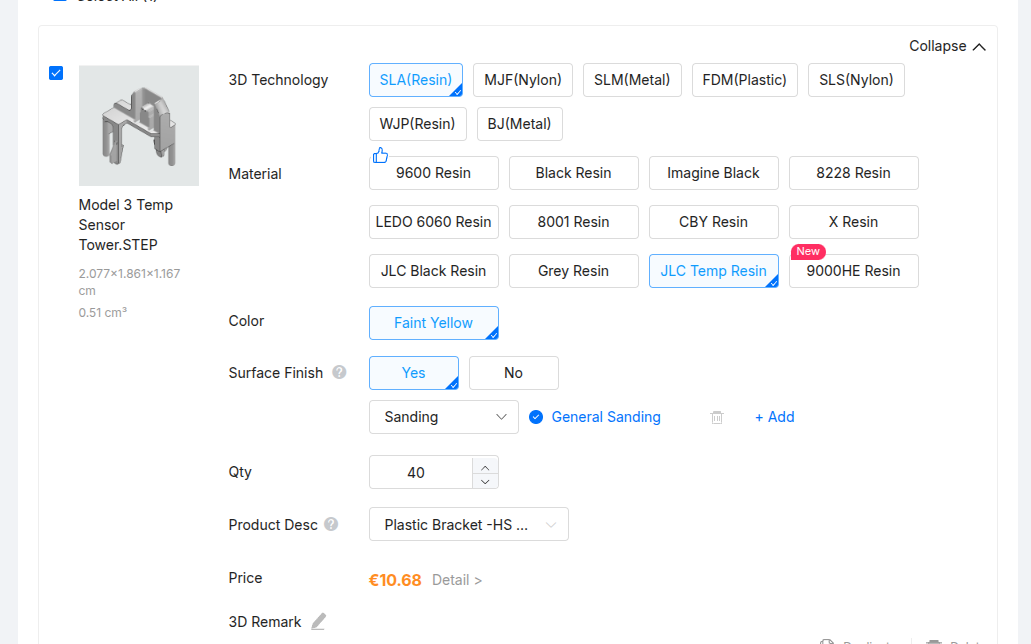Screen dimensions: 1031x644
Task: Set Surface Finish to No
Action: [513, 373]
